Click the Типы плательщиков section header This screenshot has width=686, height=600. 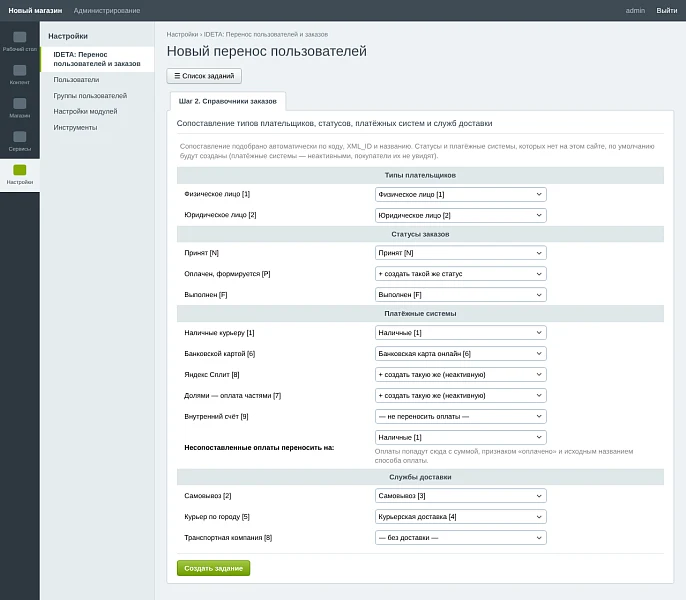pos(420,175)
